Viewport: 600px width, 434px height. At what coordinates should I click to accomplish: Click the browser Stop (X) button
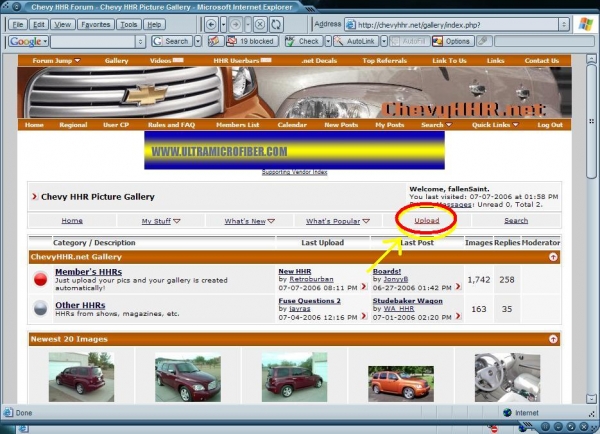[x=260, y=23]
